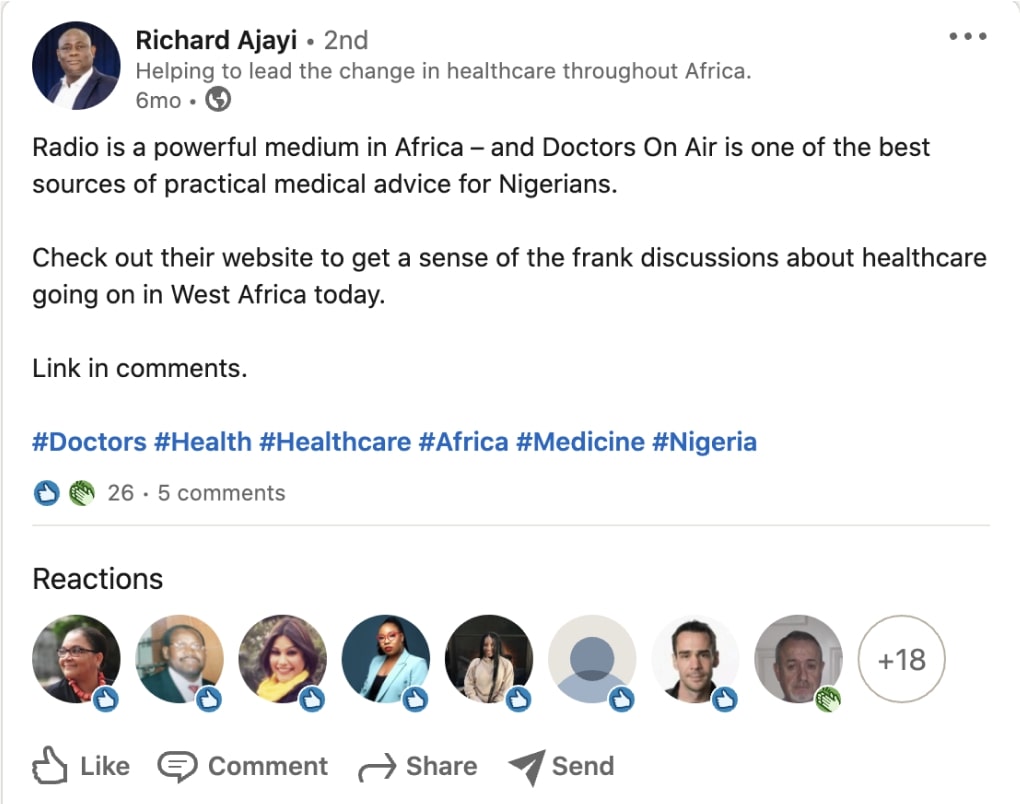
Task: Follow the #Doctors hashtag
Action: pos(89,442)
